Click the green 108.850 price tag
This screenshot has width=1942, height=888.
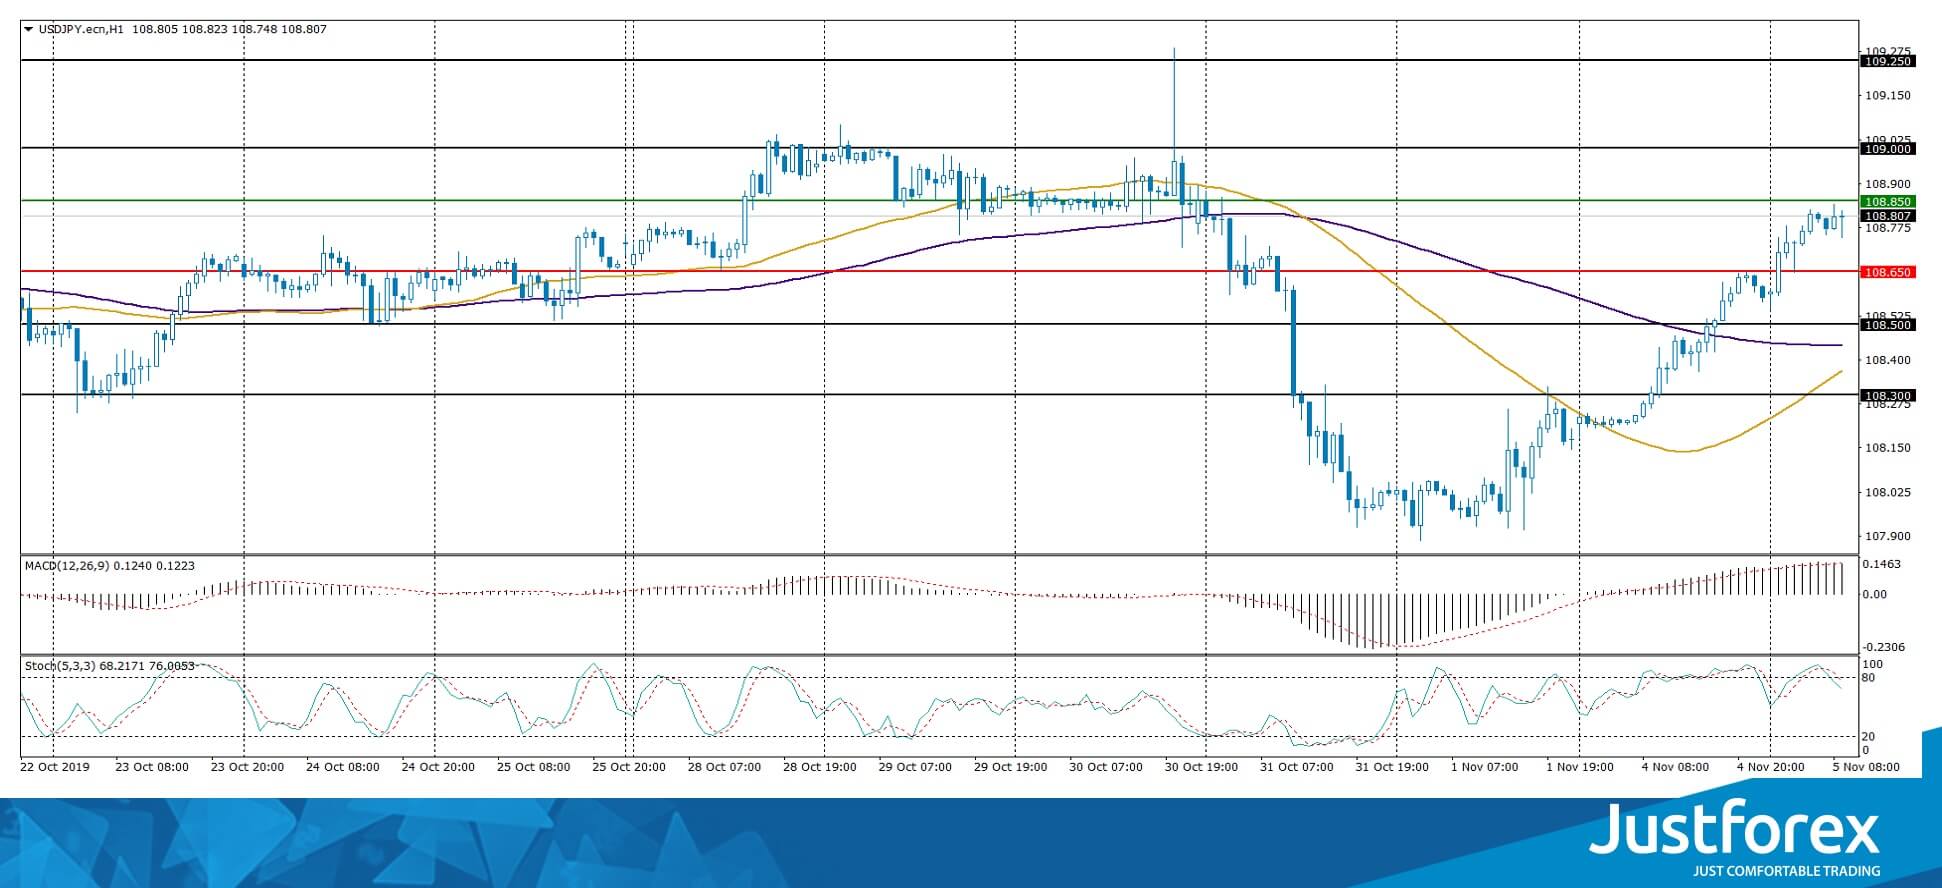click(1886, 202)
